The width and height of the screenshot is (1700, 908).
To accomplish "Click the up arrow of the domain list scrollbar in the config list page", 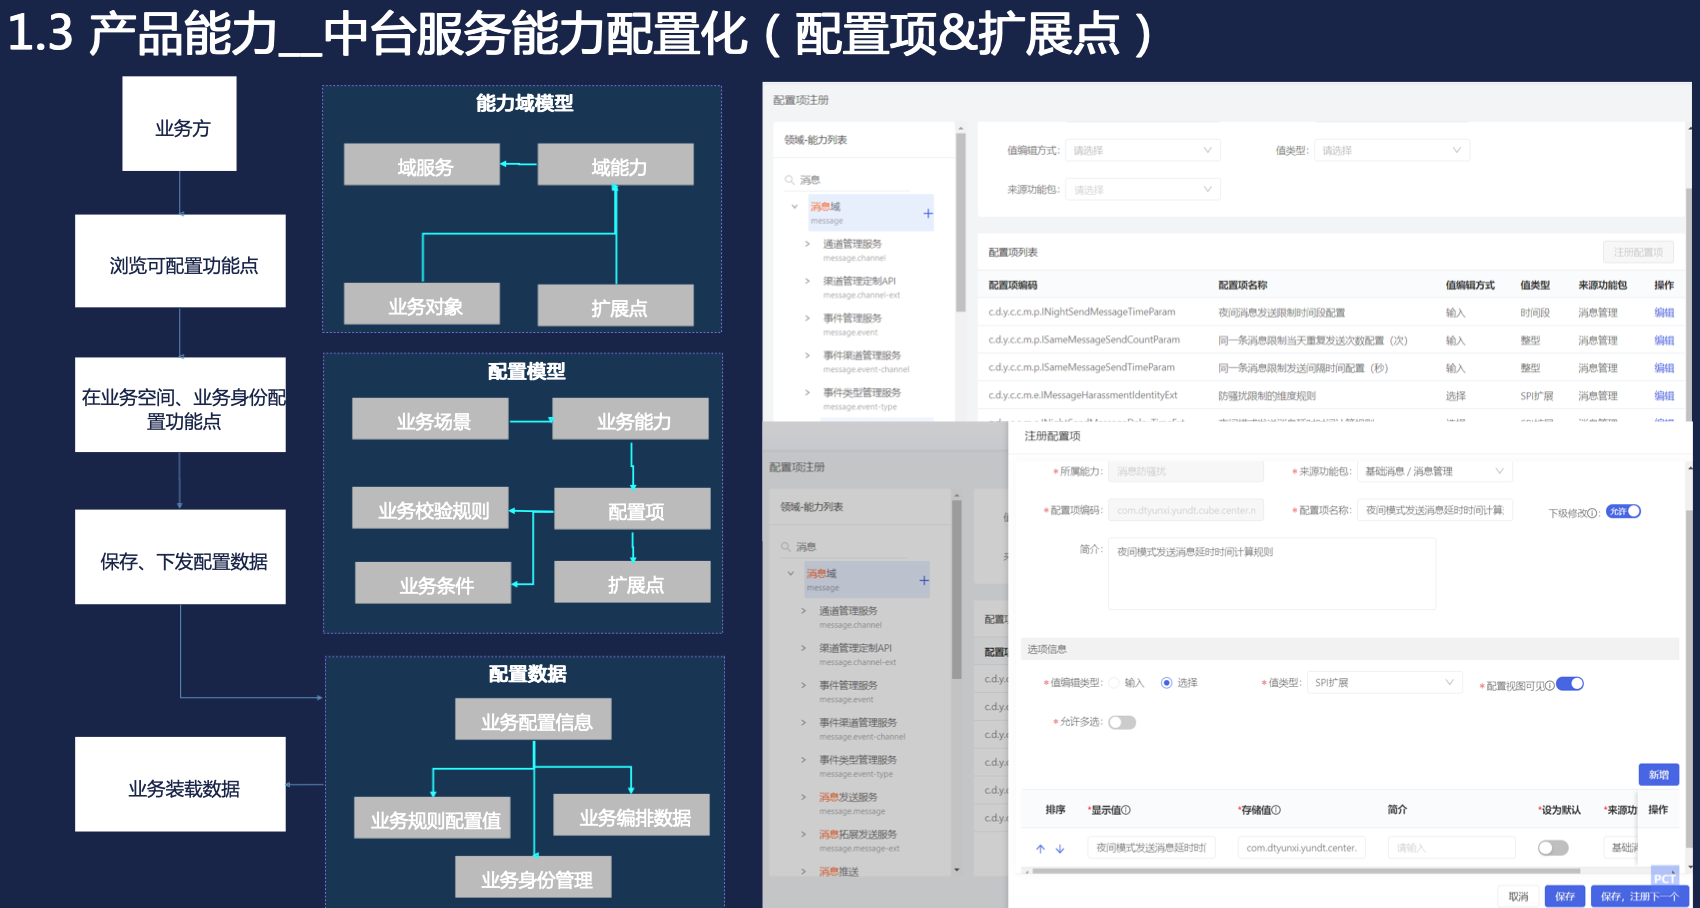I will click(x=961, y=128).
